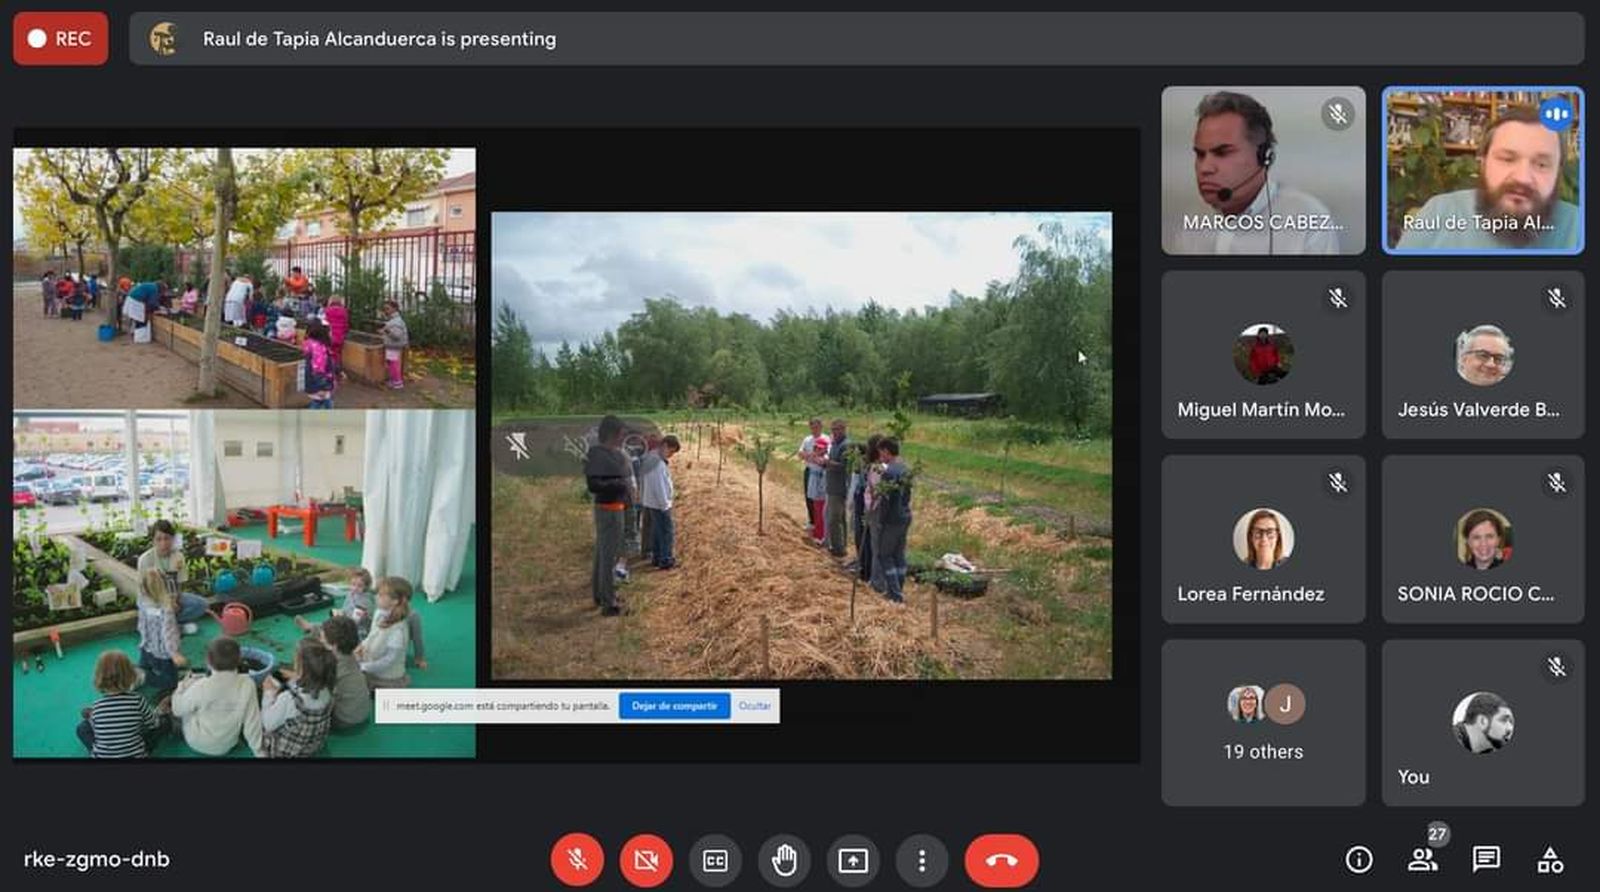Leave the call with the red hang-up button
The height and width of the screenshot is (892, 1600).
coord(1001,860)
